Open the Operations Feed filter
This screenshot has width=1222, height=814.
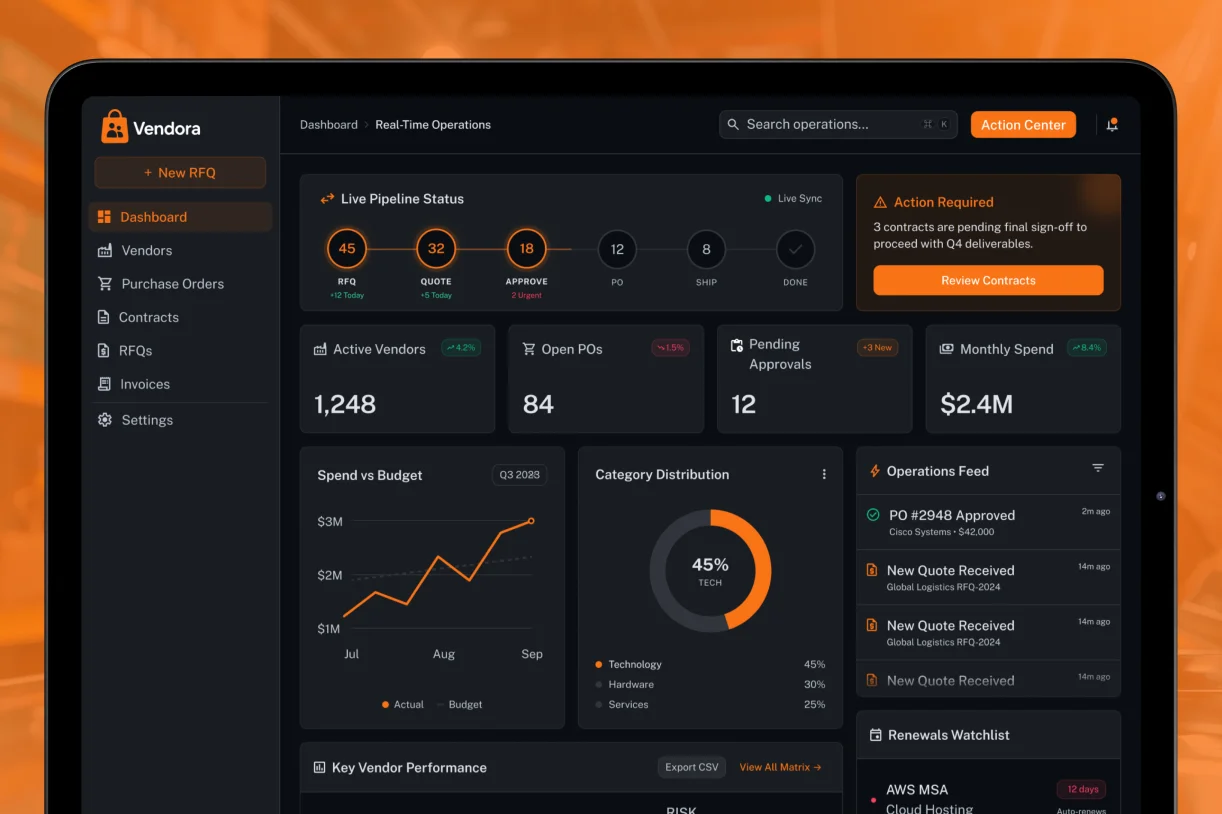(x=1098, y=468)
